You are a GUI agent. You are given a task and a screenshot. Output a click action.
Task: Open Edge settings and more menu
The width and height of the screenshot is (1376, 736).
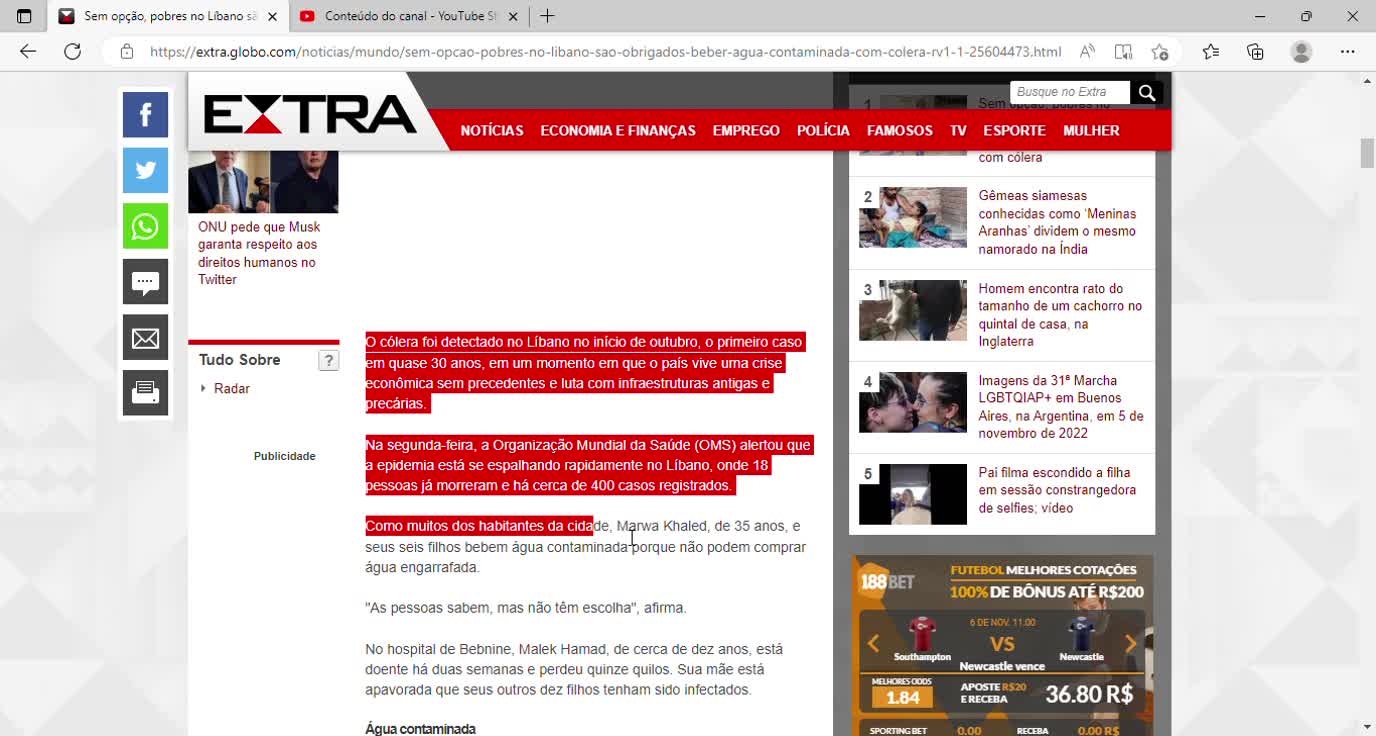tap(1347, 52)
